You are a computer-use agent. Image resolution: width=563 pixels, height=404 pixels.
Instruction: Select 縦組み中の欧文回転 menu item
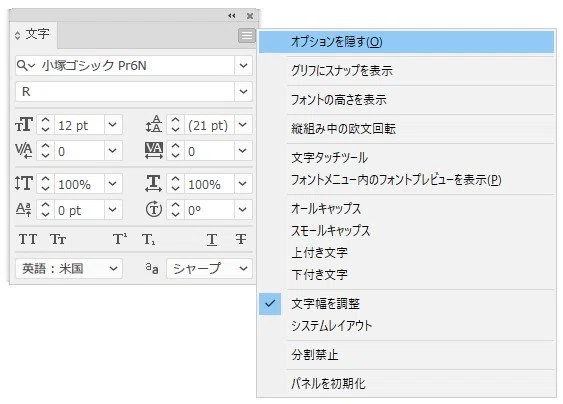tap(407, 129)
